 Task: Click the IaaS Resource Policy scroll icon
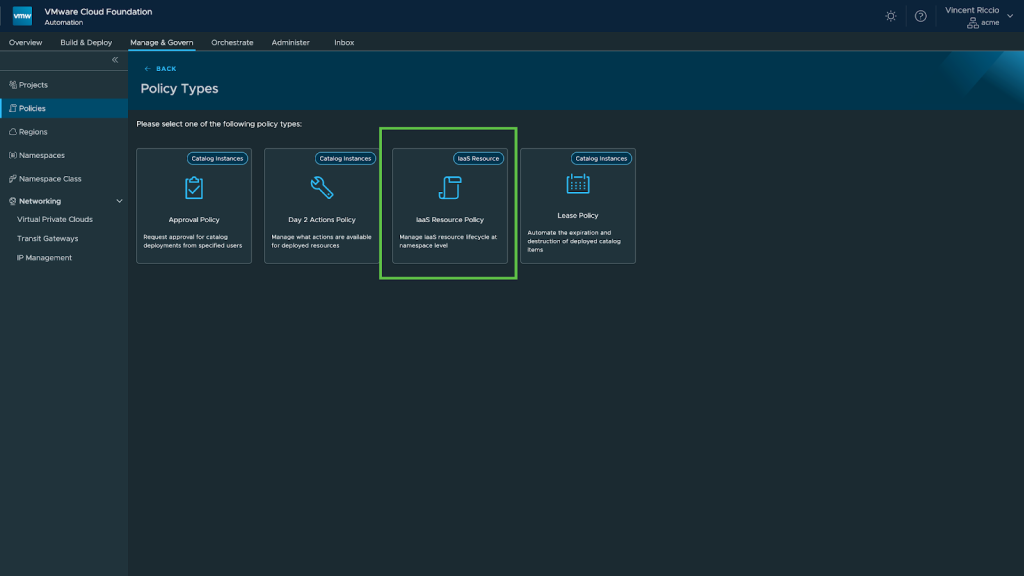(x=450, y=187)
